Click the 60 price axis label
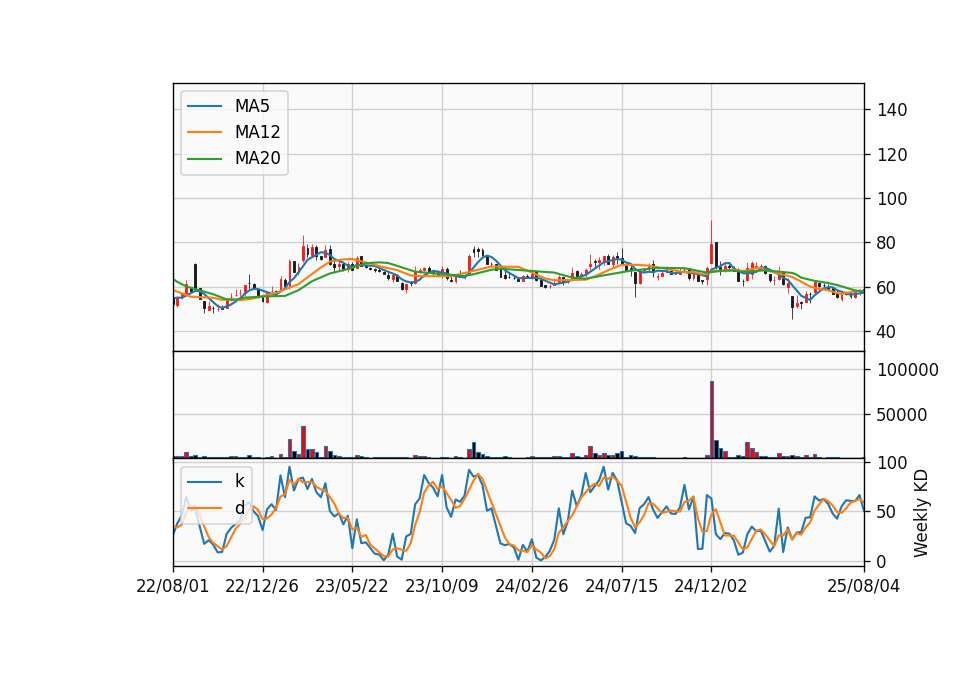Viewport: 960px width, 690px height. pyautogui.click(x=887, y=288)
